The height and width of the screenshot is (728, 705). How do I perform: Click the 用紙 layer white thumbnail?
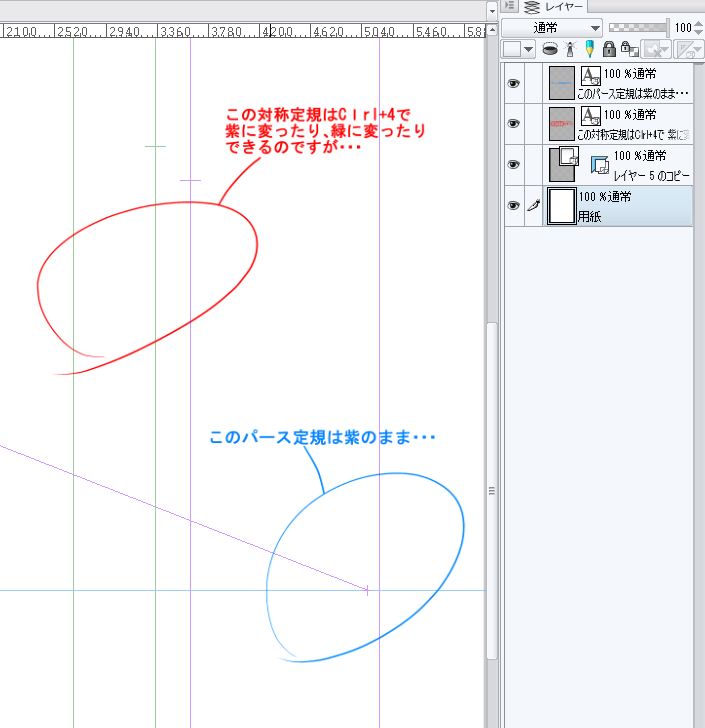tap(561, 206)
